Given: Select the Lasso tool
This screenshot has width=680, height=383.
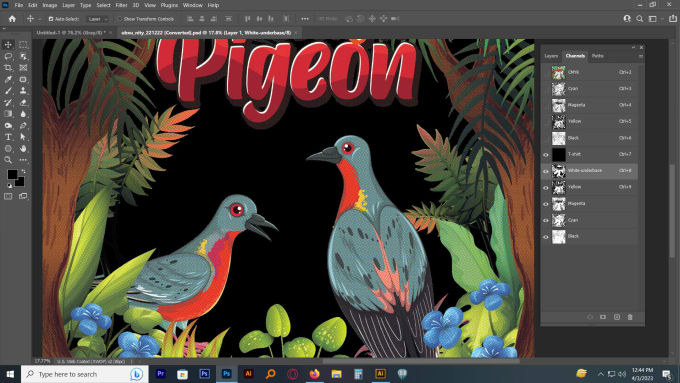Looking at the screenshot, I should tap(8, 56).
